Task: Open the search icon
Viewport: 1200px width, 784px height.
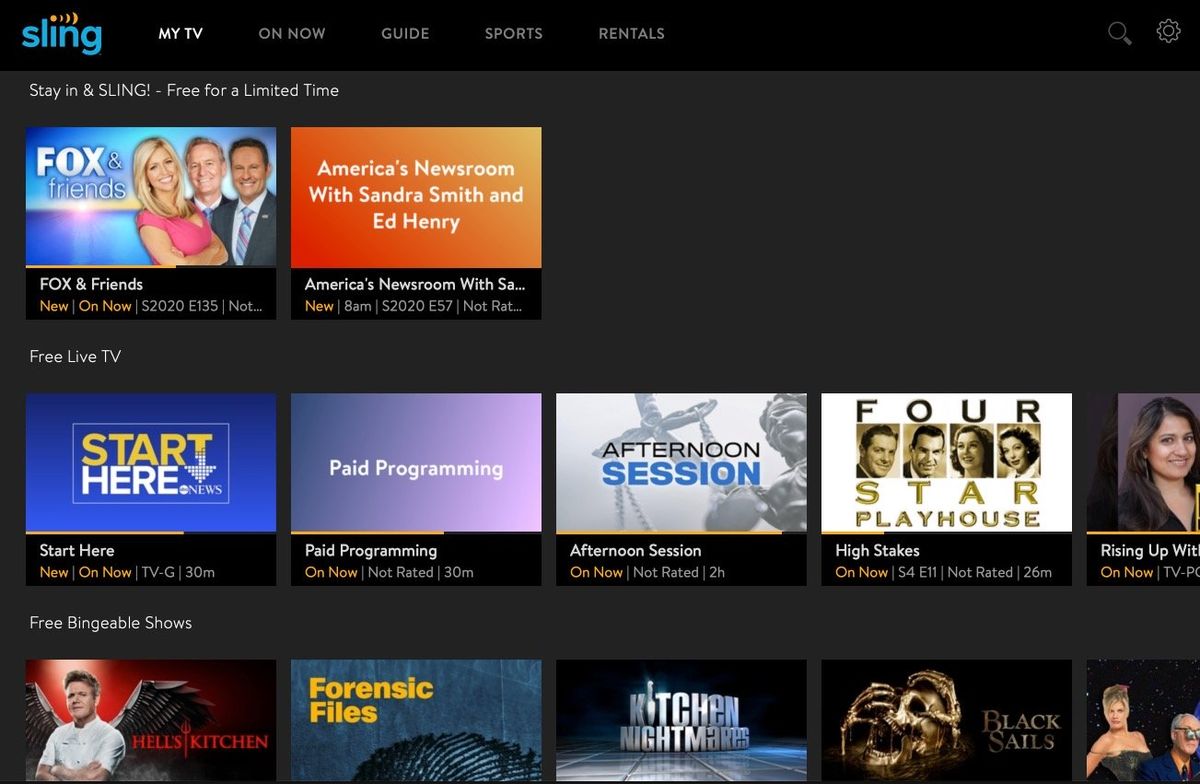Action: (x=1119, y=32)
